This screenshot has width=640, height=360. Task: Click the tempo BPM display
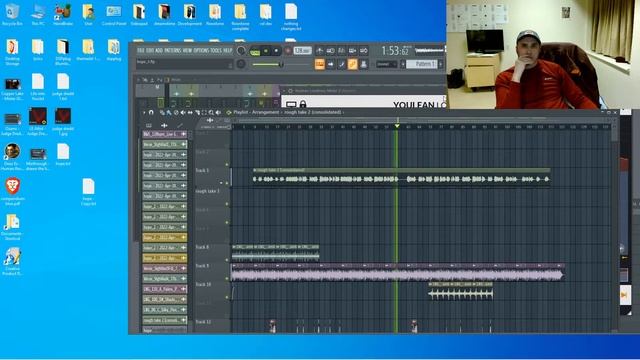click(302, 51)
